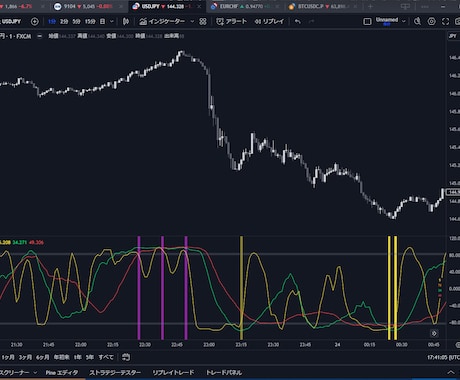Select the 6ヶ月 date range

point(43,357)
